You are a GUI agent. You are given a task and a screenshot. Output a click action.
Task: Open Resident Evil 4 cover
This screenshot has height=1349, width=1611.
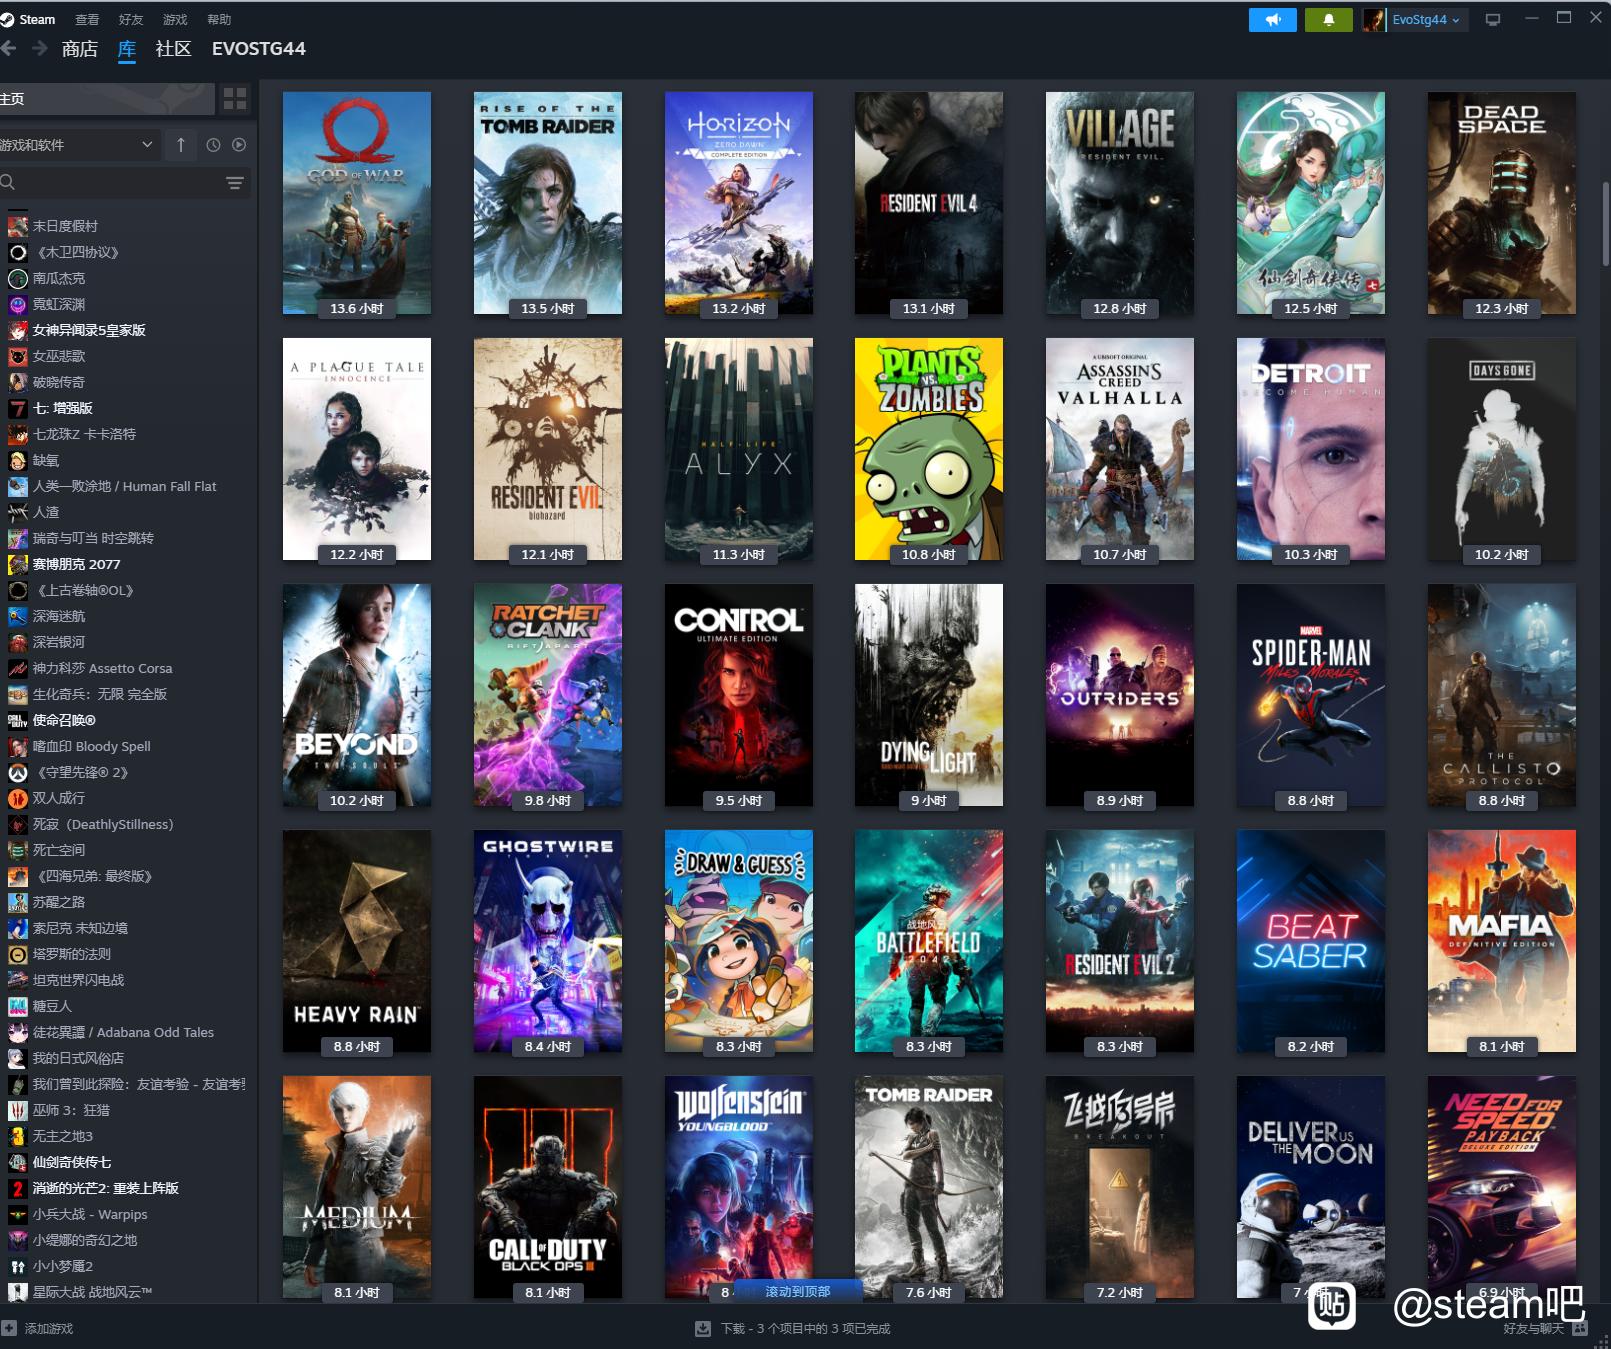coord(929,203)
